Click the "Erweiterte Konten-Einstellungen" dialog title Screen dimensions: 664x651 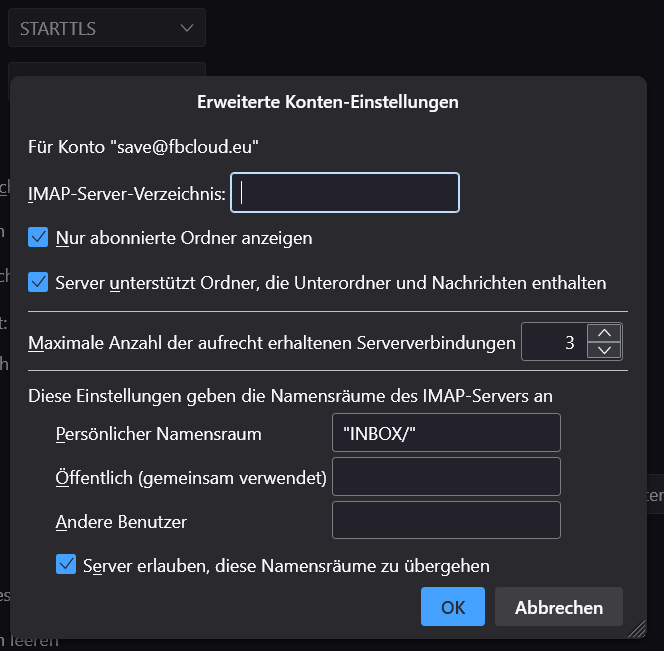pyautogui.click(x=328, y=102)
